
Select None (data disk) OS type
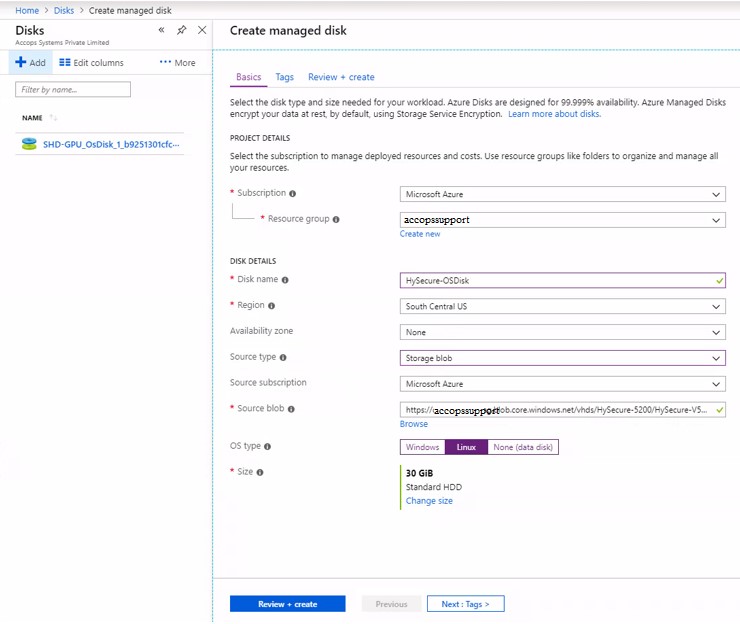pyautogui.click(x=523, y=447)
